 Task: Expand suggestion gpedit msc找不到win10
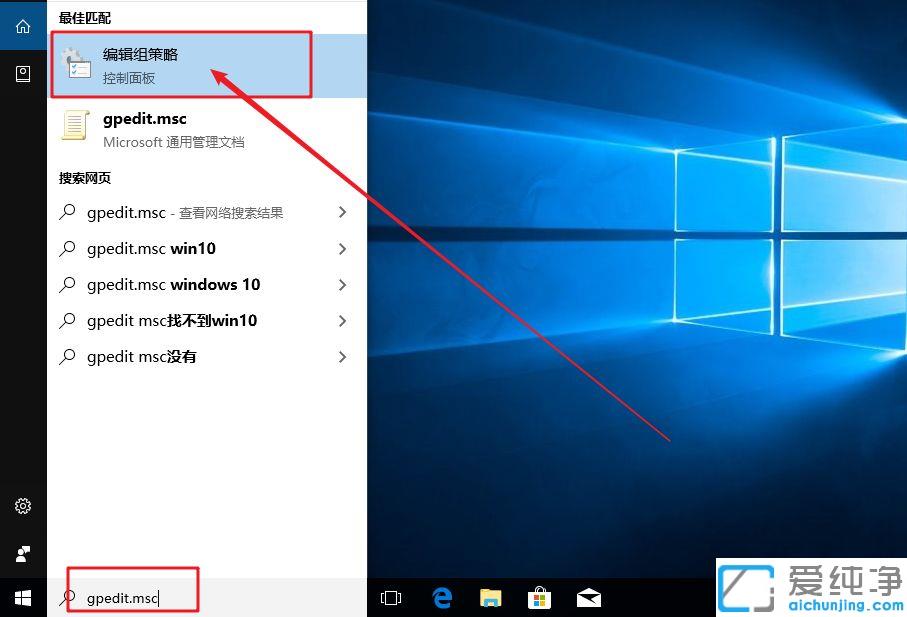pos(343,320)
